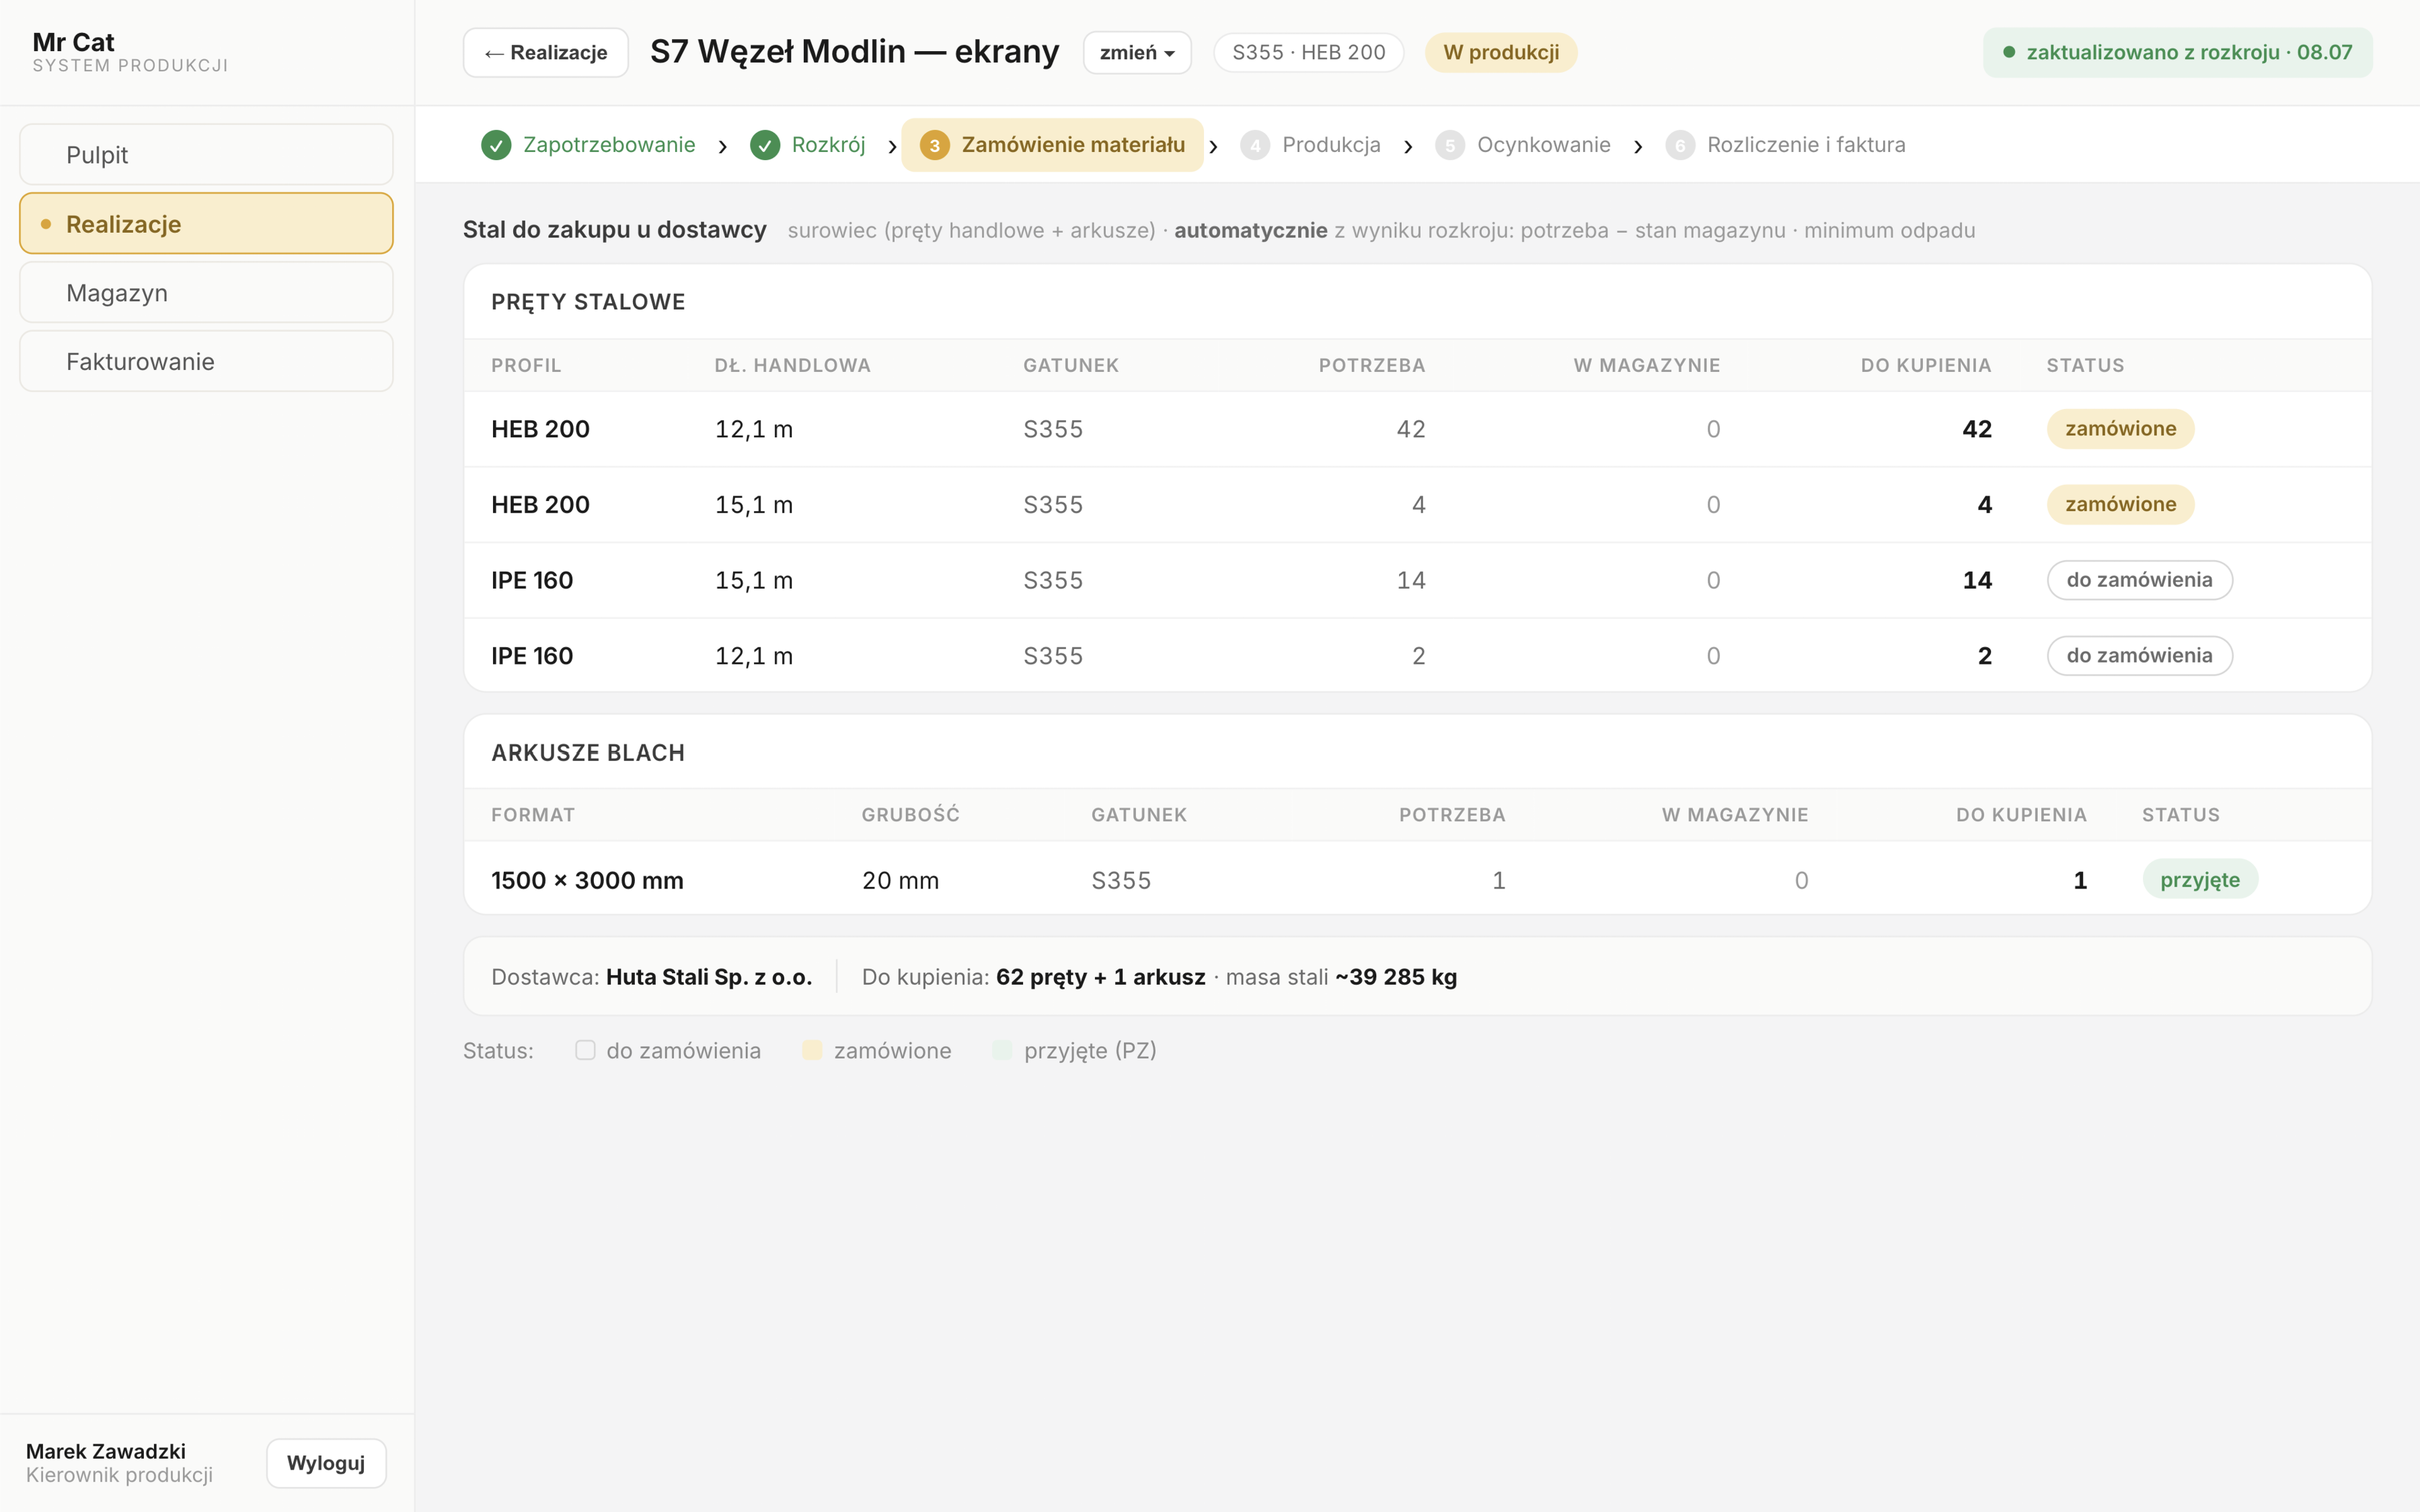
Task: Click the PROFIL column header
Action: pos(526,365)
